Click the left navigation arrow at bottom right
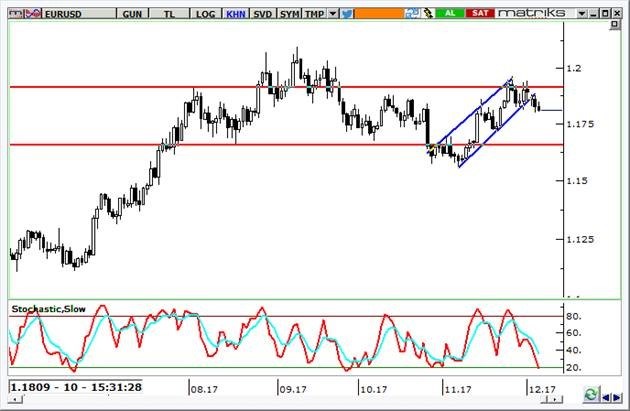This screenshot has width=630, height=411. 606,394
